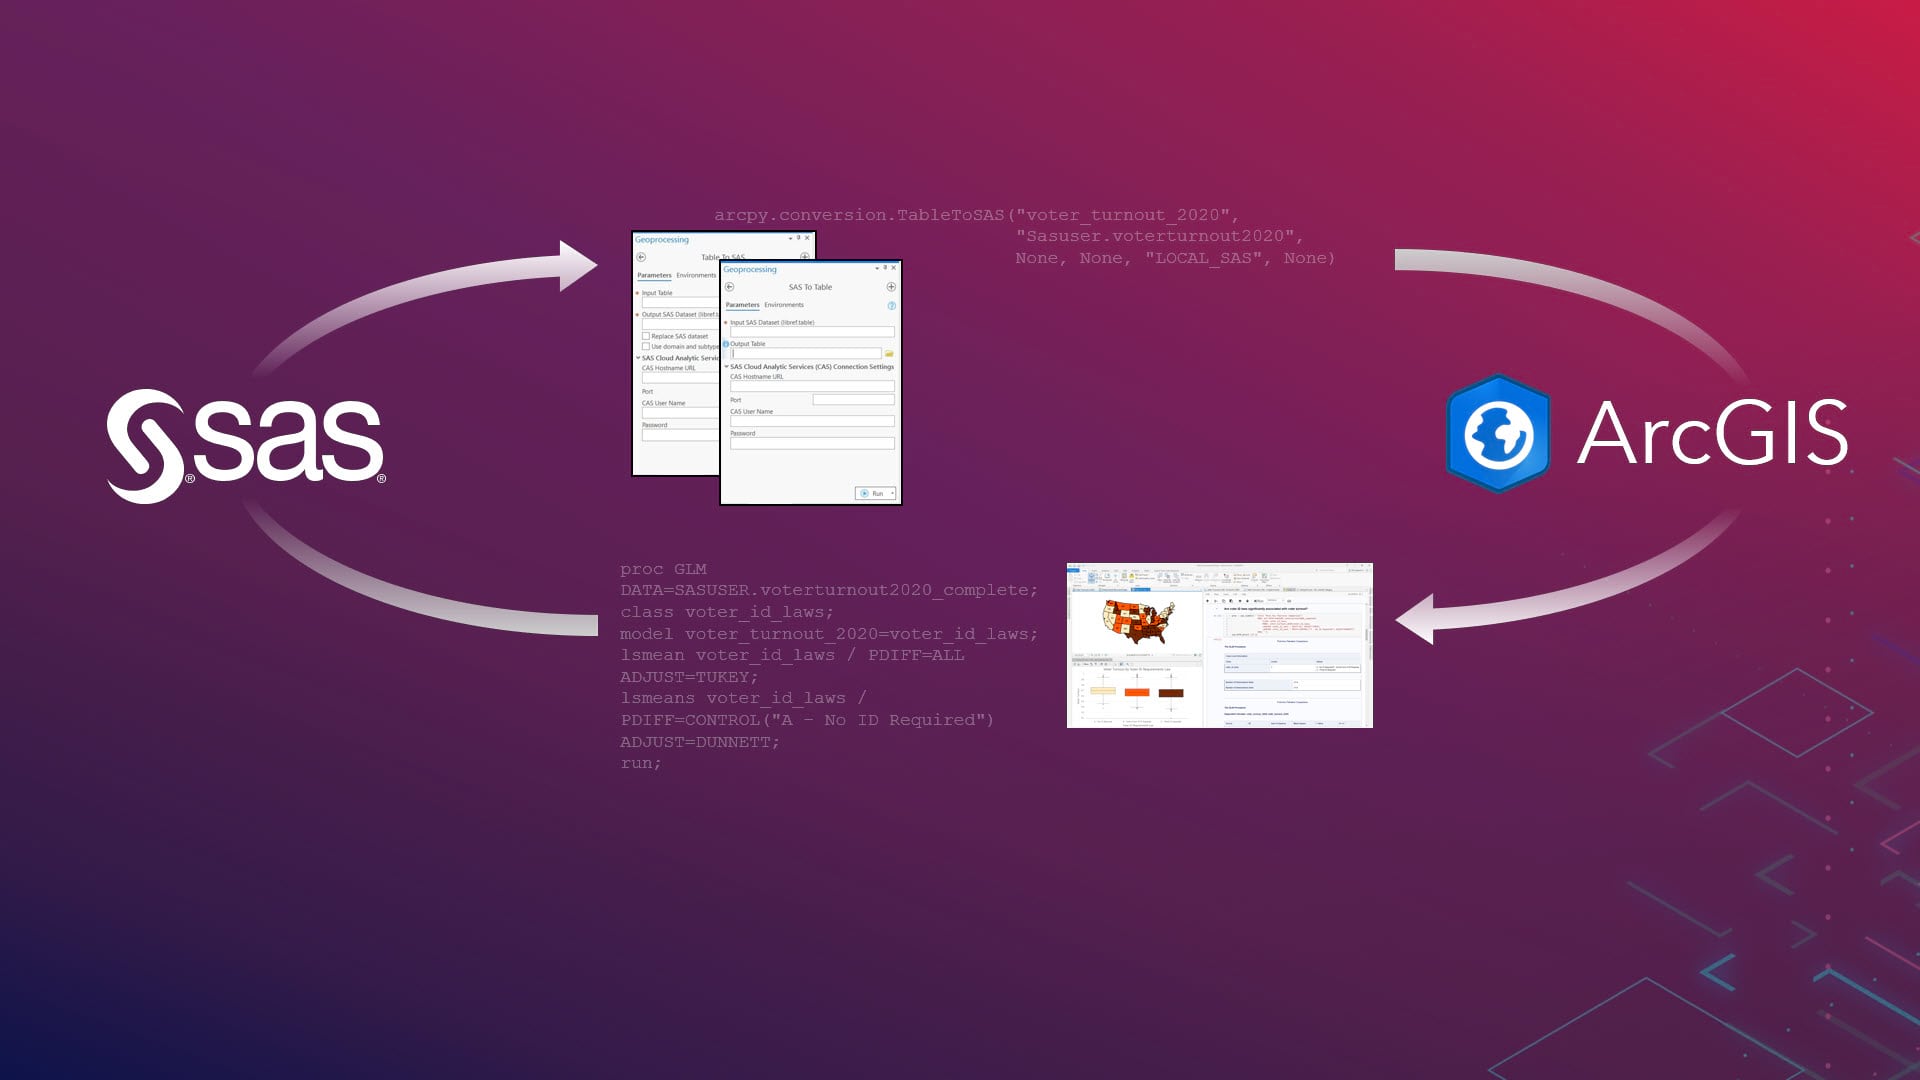
Task: Collapse SAS Cloud Analytic Services in Table To SAS
Action: tap(638, 358)
